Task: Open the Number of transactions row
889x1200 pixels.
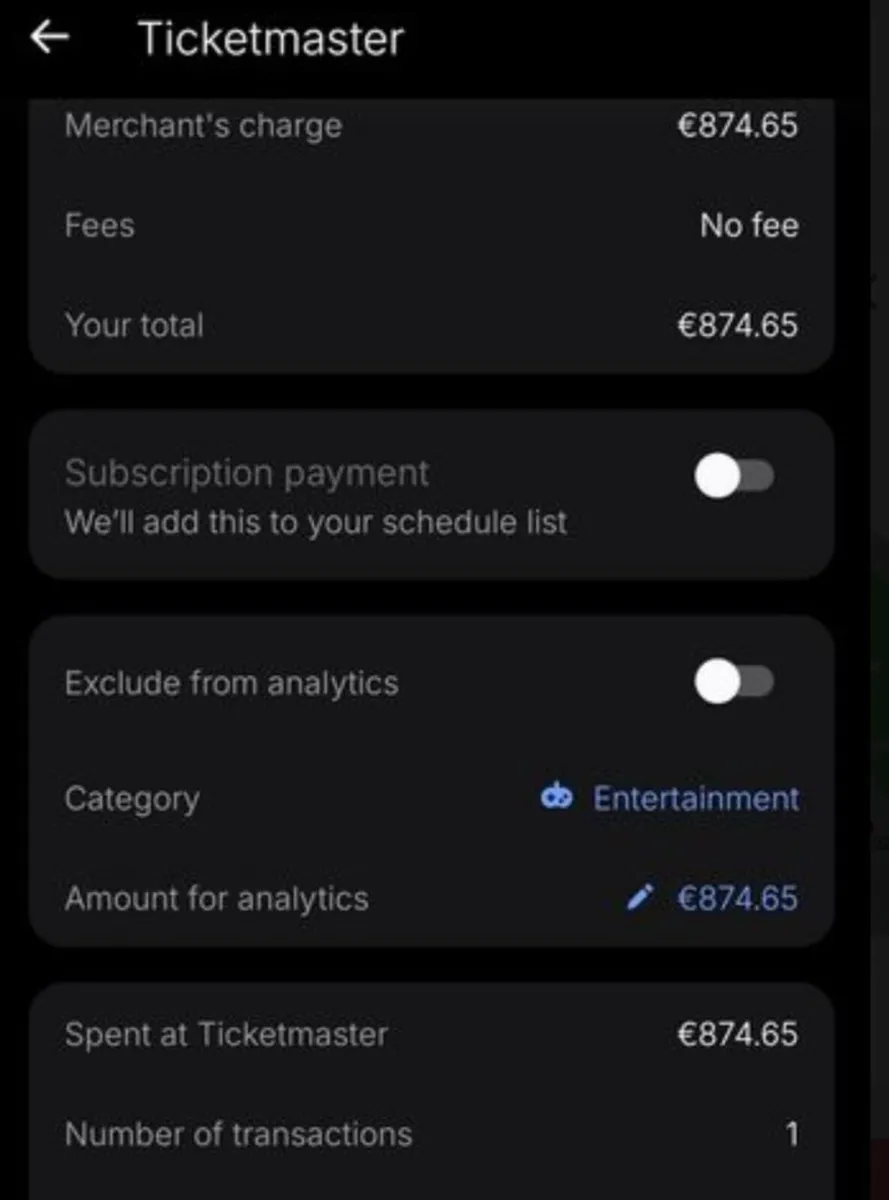Action: 238,1134
